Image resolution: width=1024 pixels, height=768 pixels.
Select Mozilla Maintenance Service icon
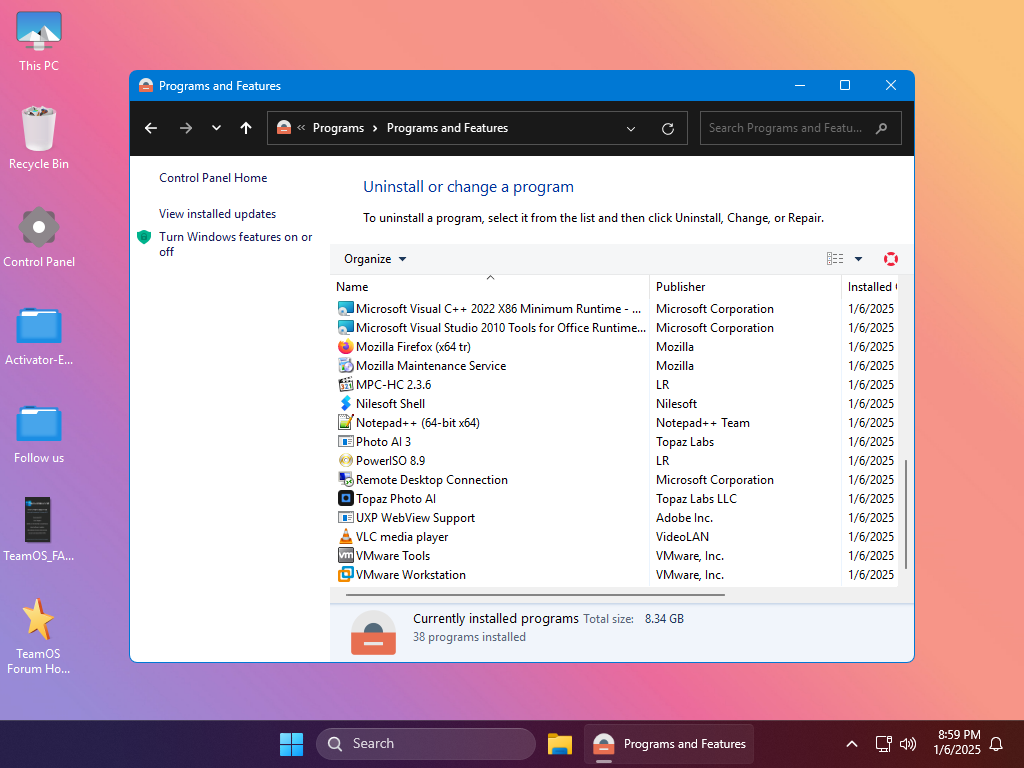[345, 366]
